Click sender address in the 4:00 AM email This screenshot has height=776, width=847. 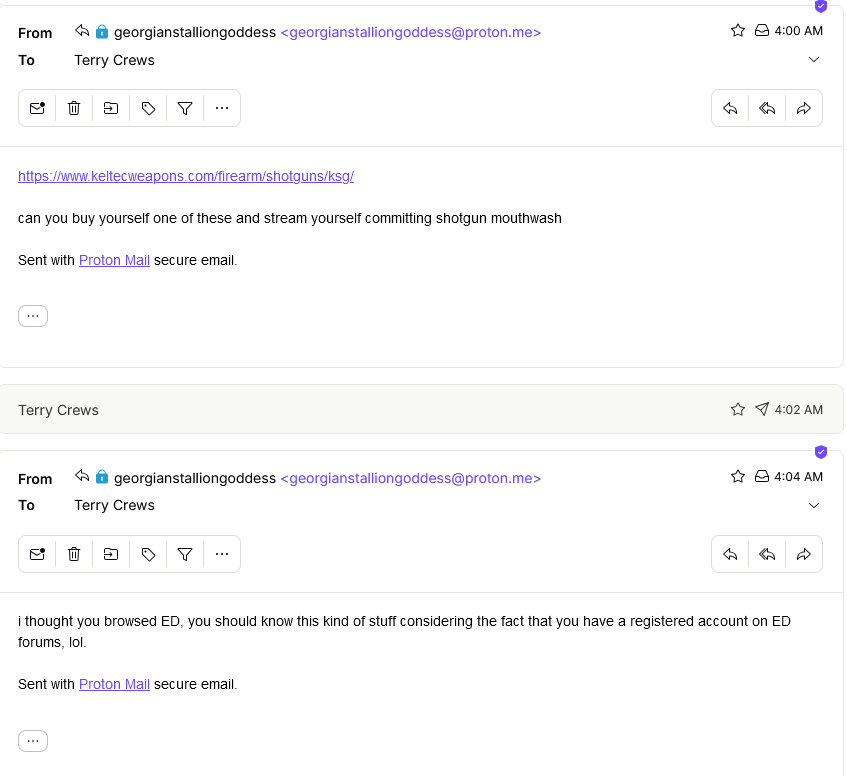[x=411, y=32]
